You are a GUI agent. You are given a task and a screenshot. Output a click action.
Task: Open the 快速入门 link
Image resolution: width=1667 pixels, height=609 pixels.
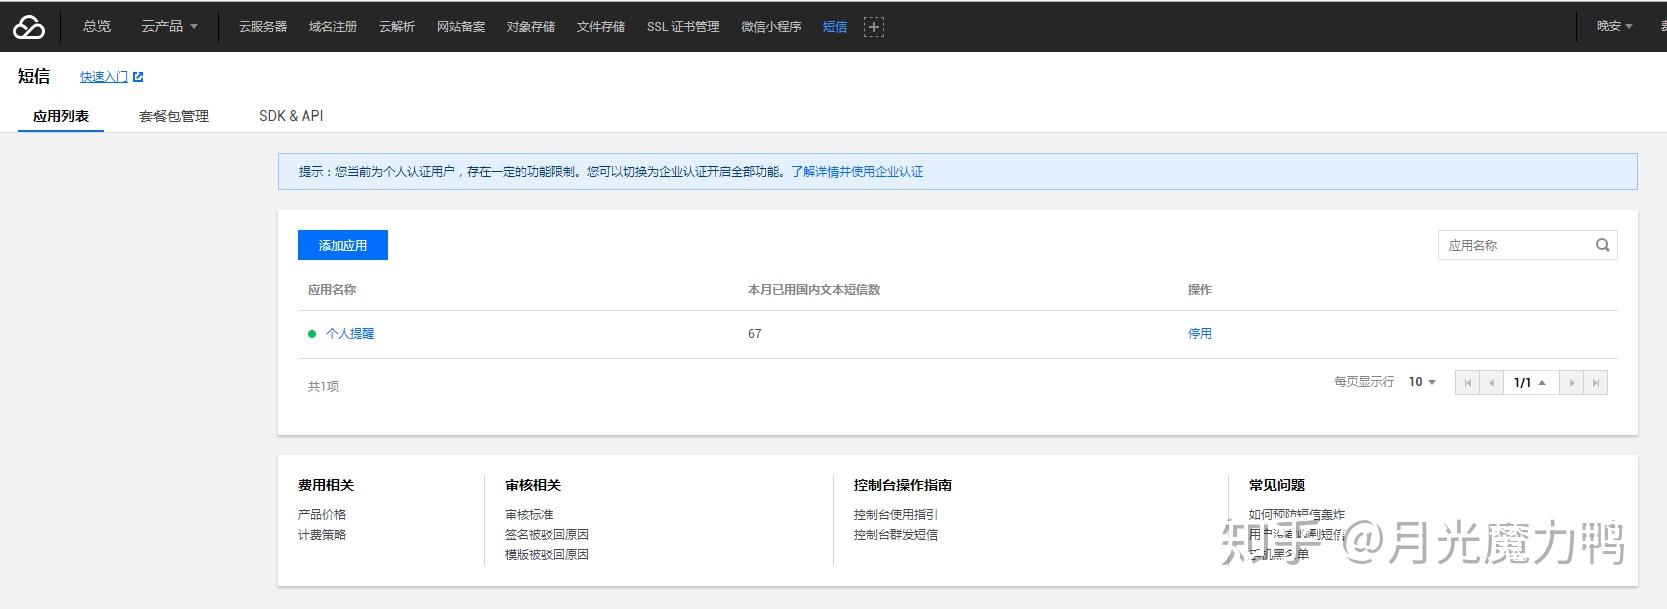click(104, 77)
